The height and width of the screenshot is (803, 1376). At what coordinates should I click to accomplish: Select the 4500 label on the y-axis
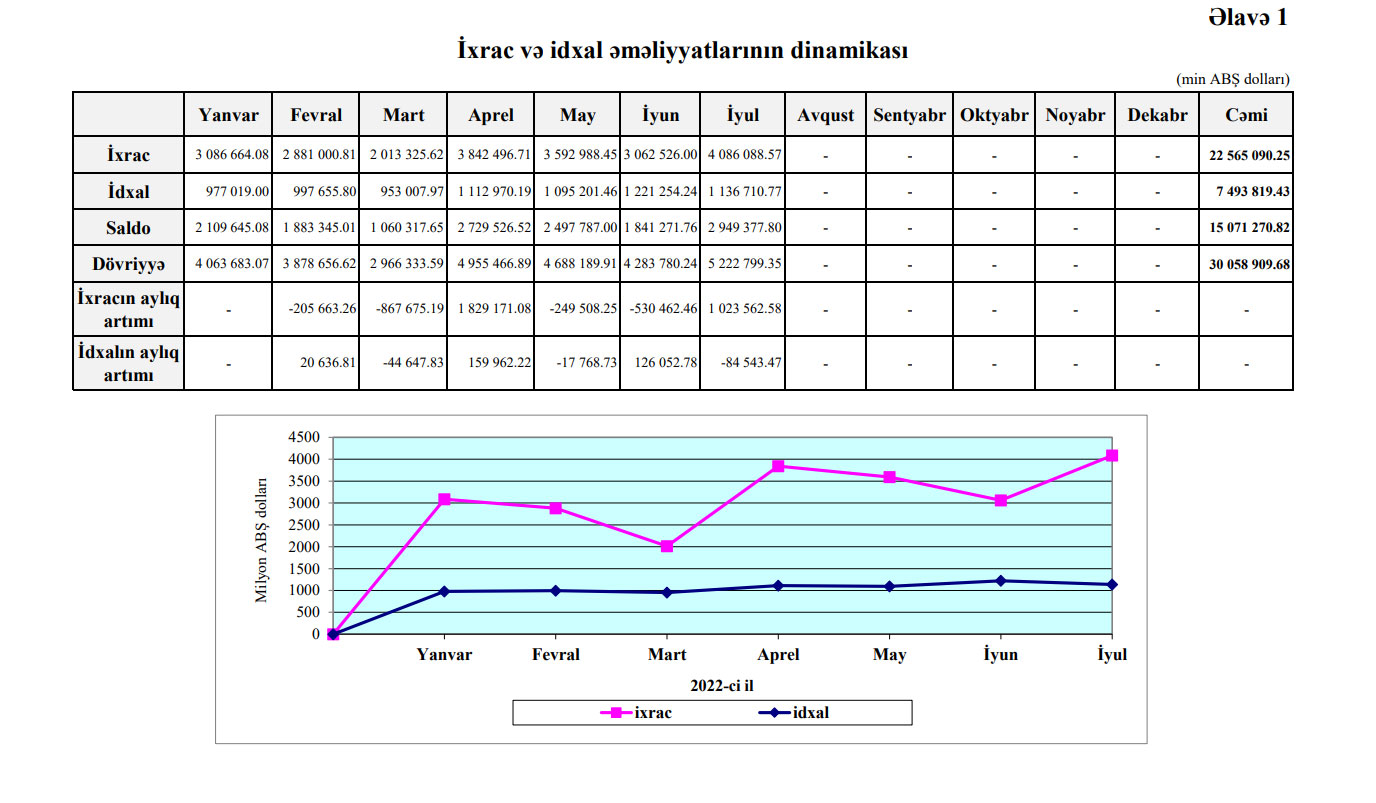pos(303,438)
